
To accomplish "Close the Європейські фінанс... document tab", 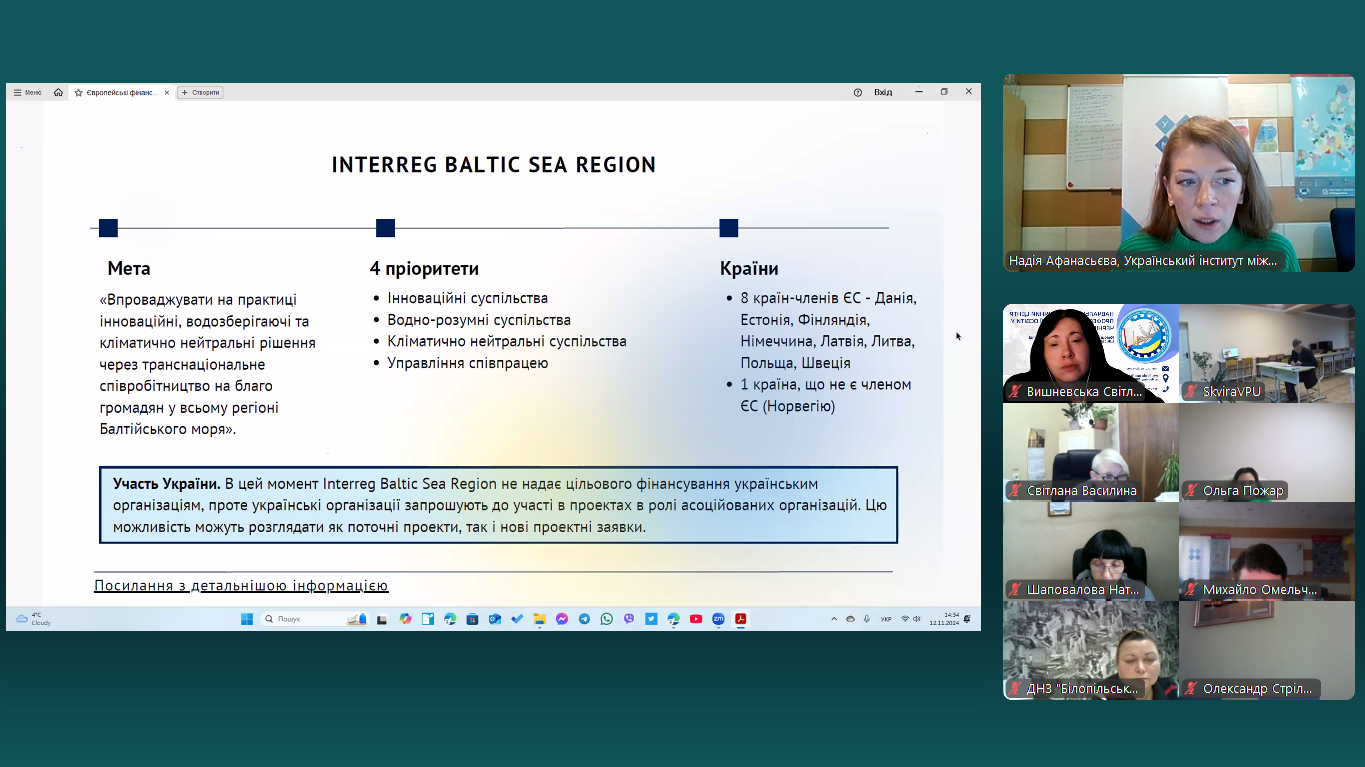I will click(x=166, y=92).
